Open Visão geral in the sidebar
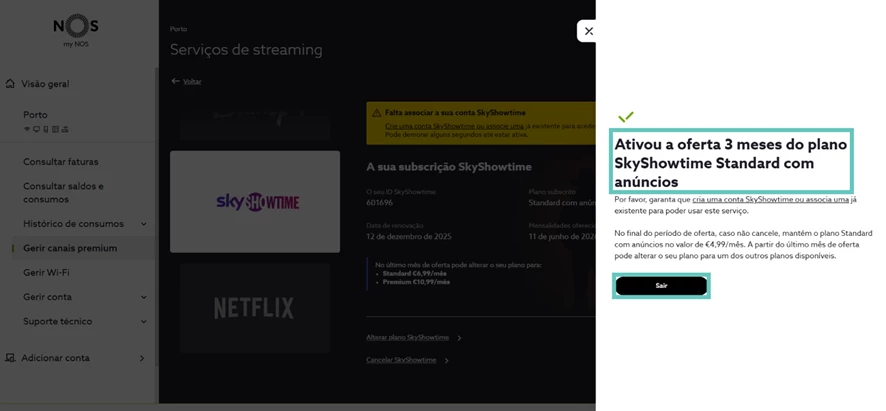 [45, 84]
